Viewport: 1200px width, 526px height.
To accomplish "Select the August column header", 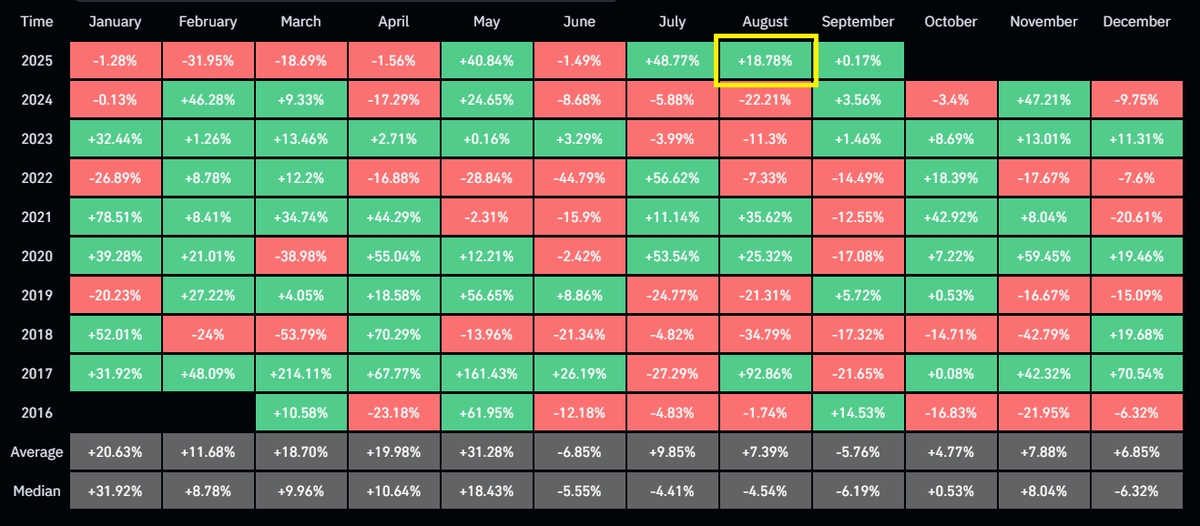I will pos(766,21).
